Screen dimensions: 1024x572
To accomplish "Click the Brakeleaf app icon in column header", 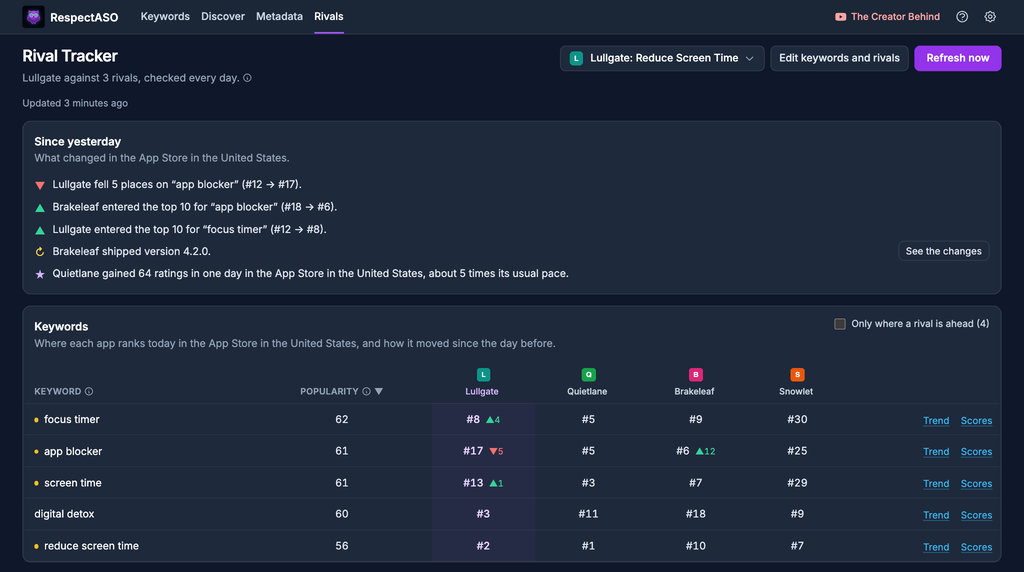I will click(x=696, y=375).
